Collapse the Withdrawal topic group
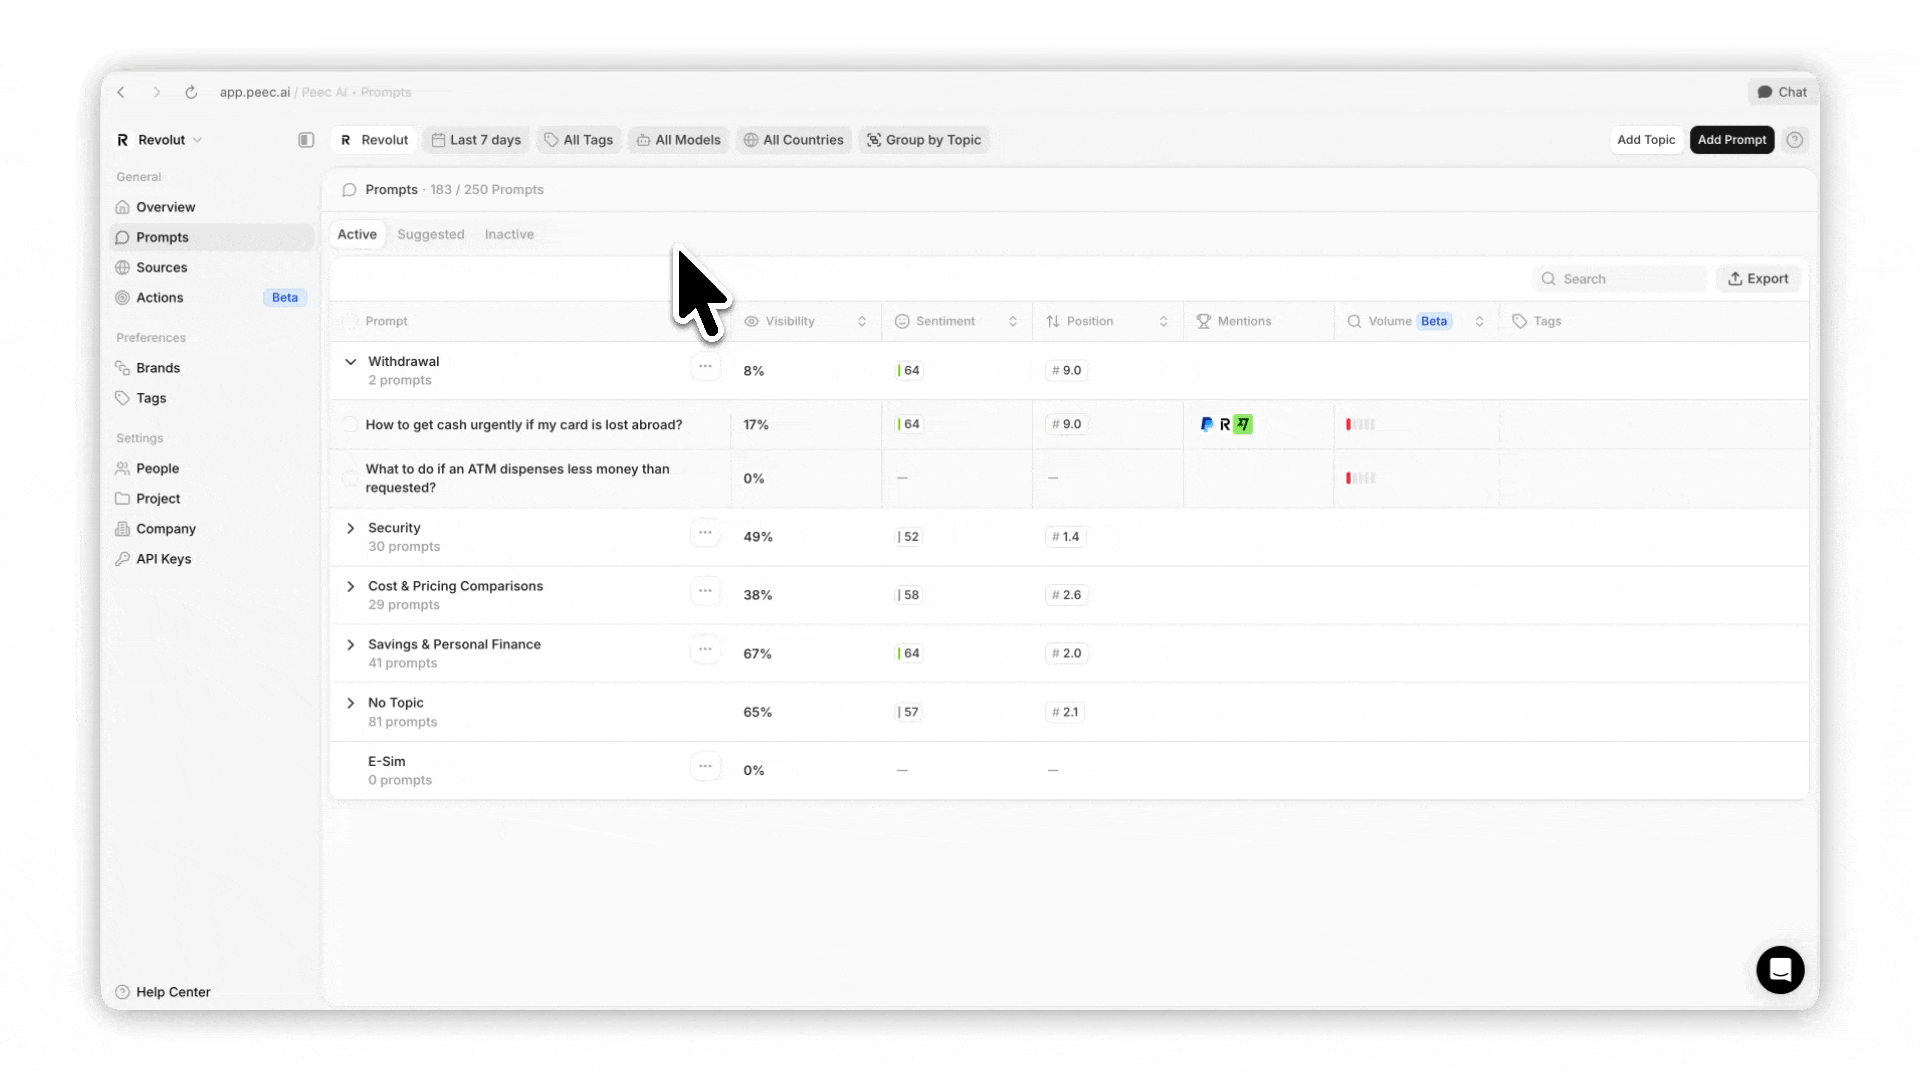The height and width of the screenshot is (1080, 1920). [351, 362]
